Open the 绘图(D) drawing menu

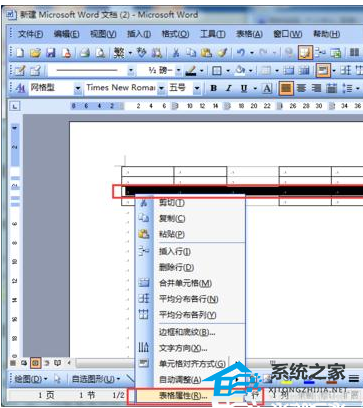(31, 379)
